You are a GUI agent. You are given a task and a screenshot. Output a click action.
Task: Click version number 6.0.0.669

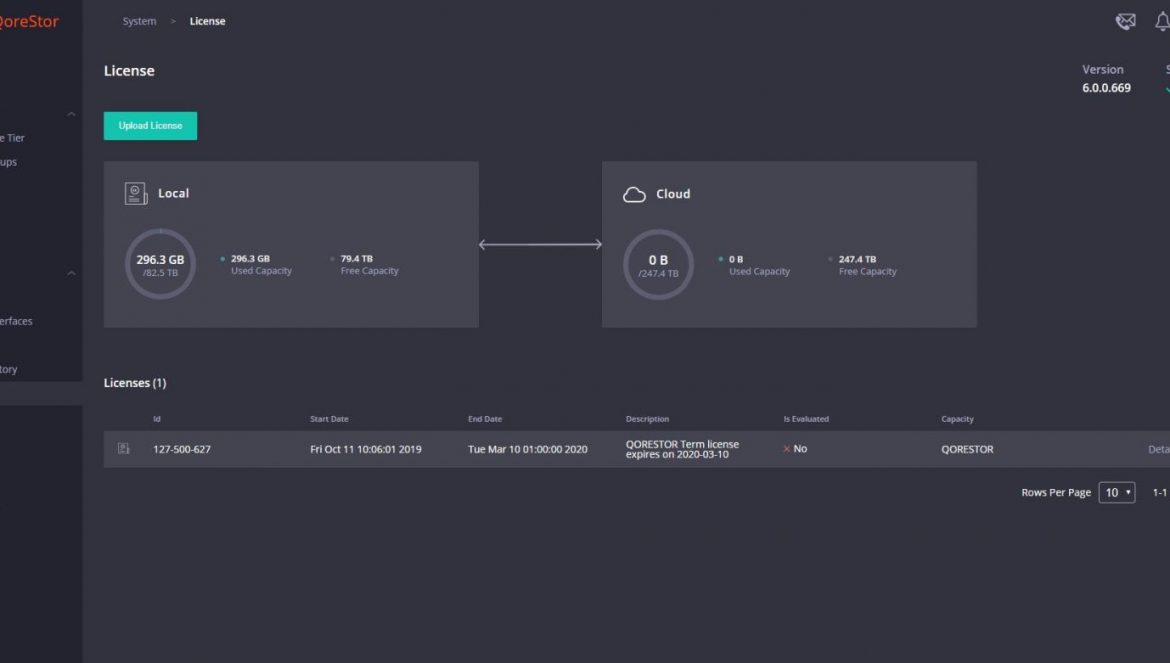1106,88
